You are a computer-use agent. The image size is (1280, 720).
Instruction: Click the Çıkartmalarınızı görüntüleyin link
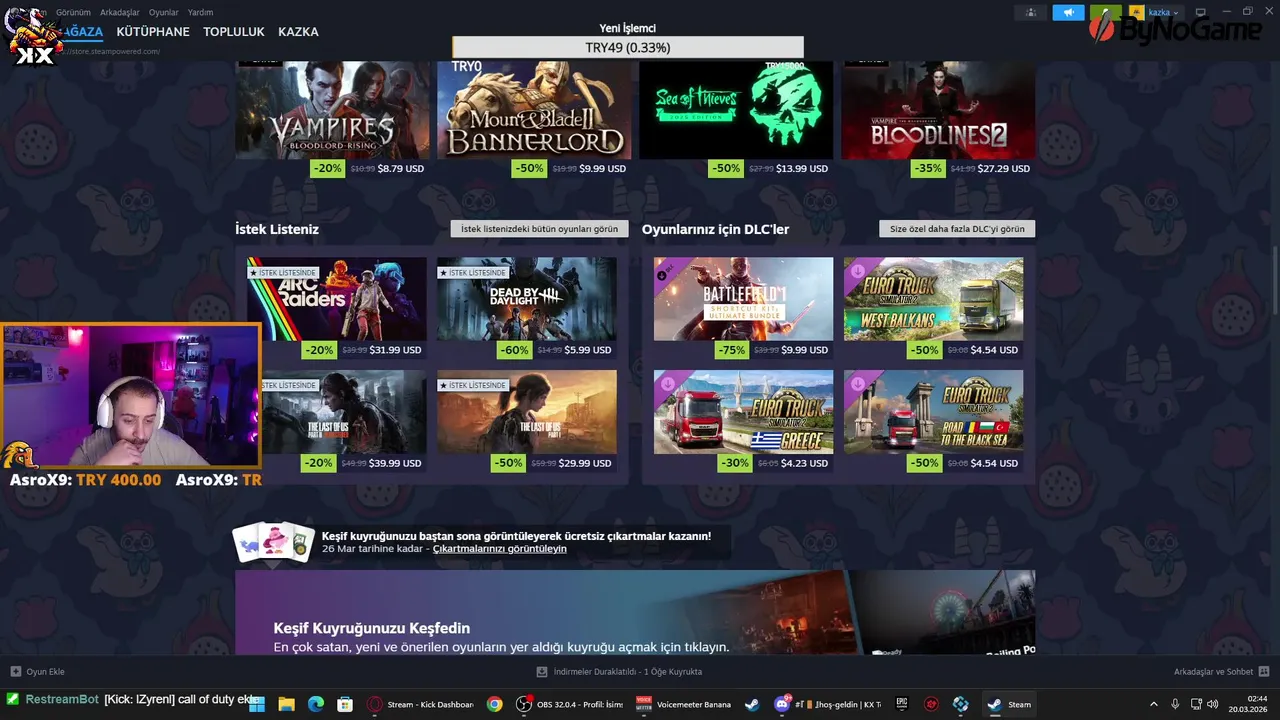pos(499,549)
